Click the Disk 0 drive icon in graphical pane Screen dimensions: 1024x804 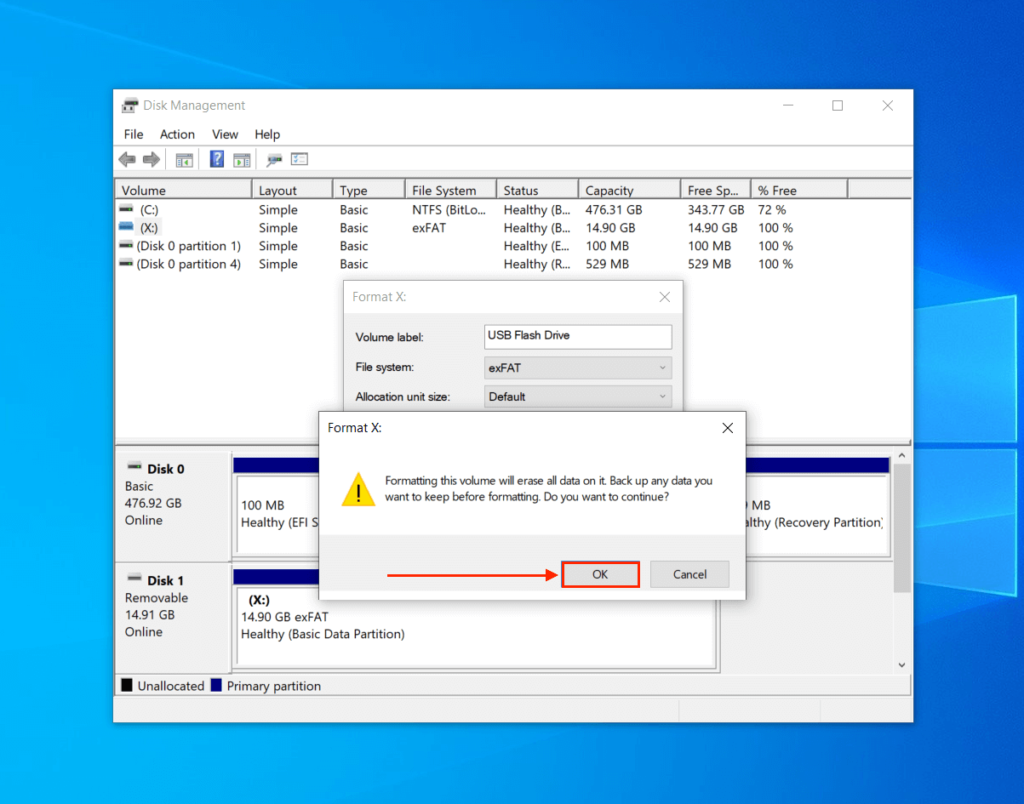[135, 466]
